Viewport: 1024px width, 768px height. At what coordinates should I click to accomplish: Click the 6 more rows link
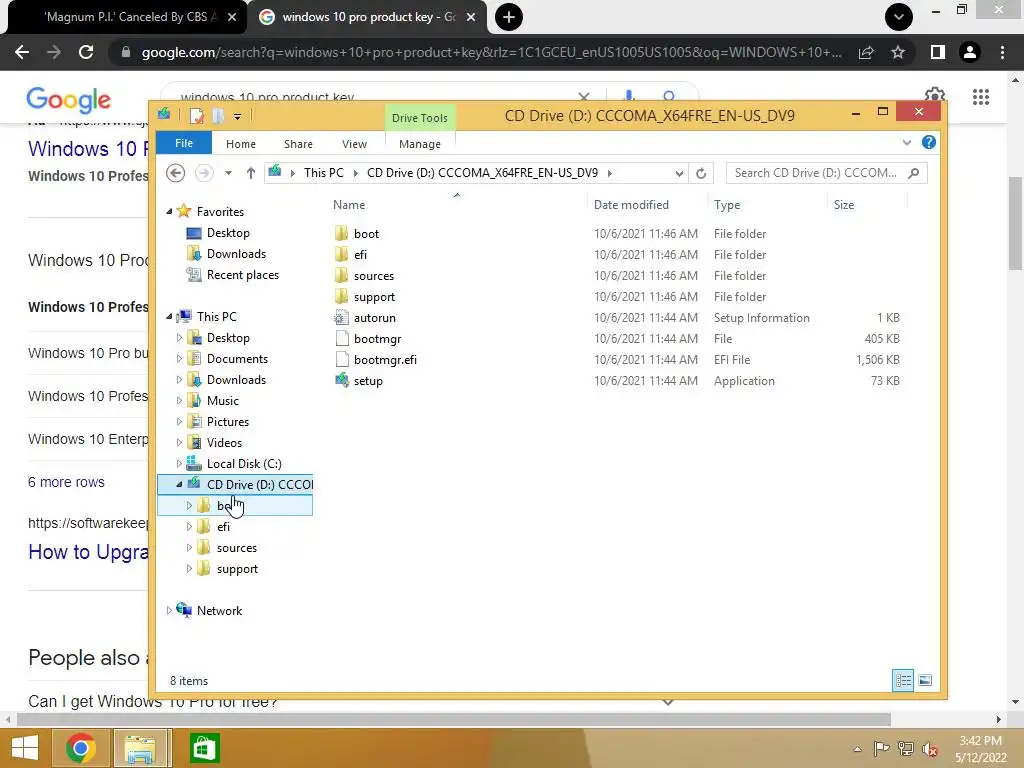click(66, 482)
